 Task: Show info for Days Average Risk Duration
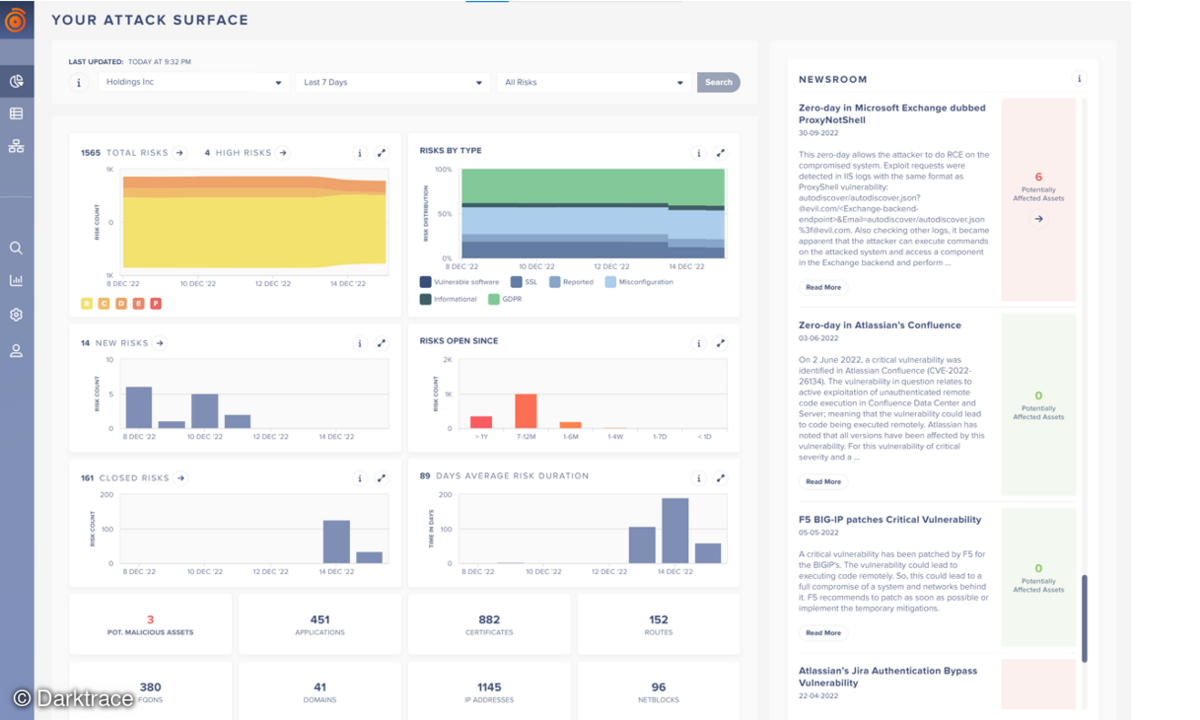point(699,478)
